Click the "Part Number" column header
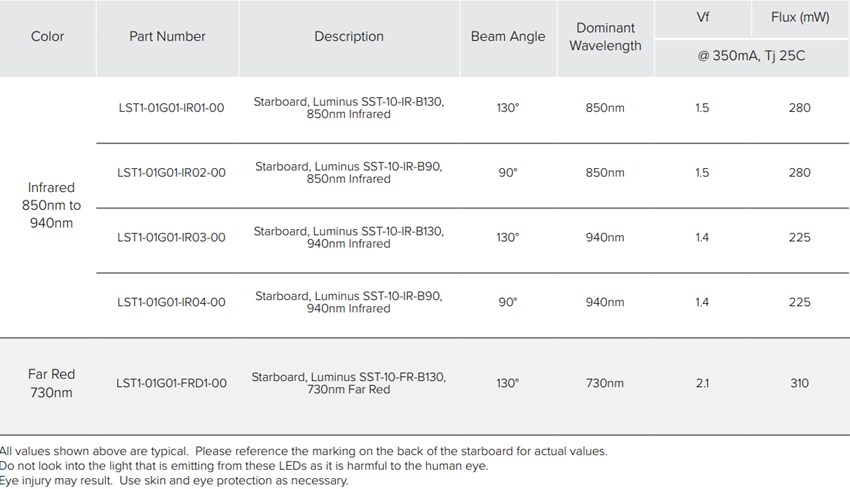This screenshot has width=850, height=489. (167, 37)
